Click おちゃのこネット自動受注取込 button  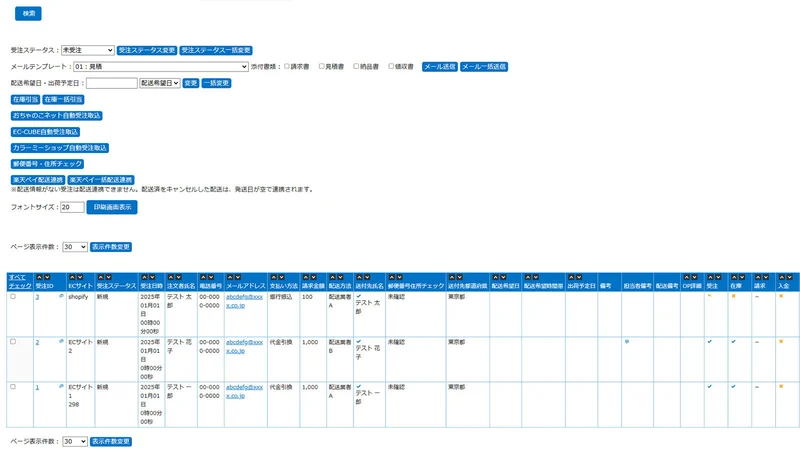pyautogui.click(x=57, y=115)
